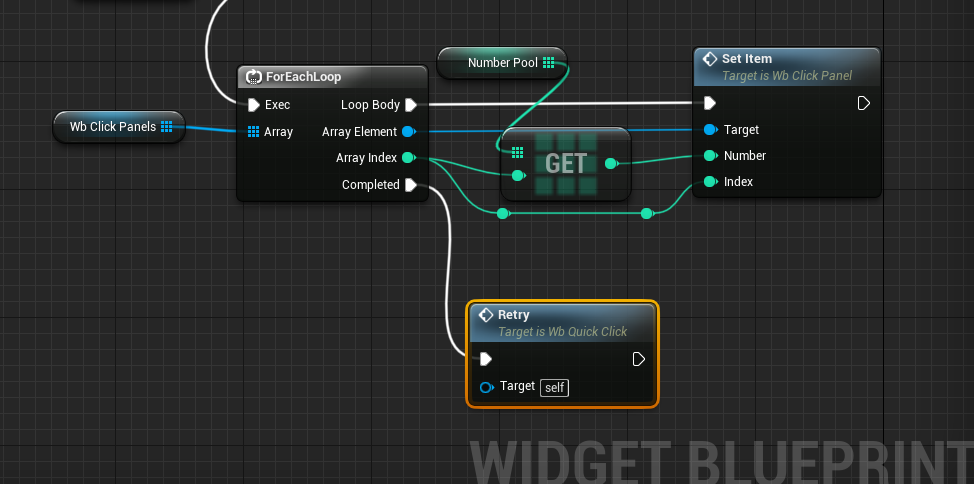Click the Completed output exec pin
The width and height of the screenshot is (974, 484).
coord(411,185)
